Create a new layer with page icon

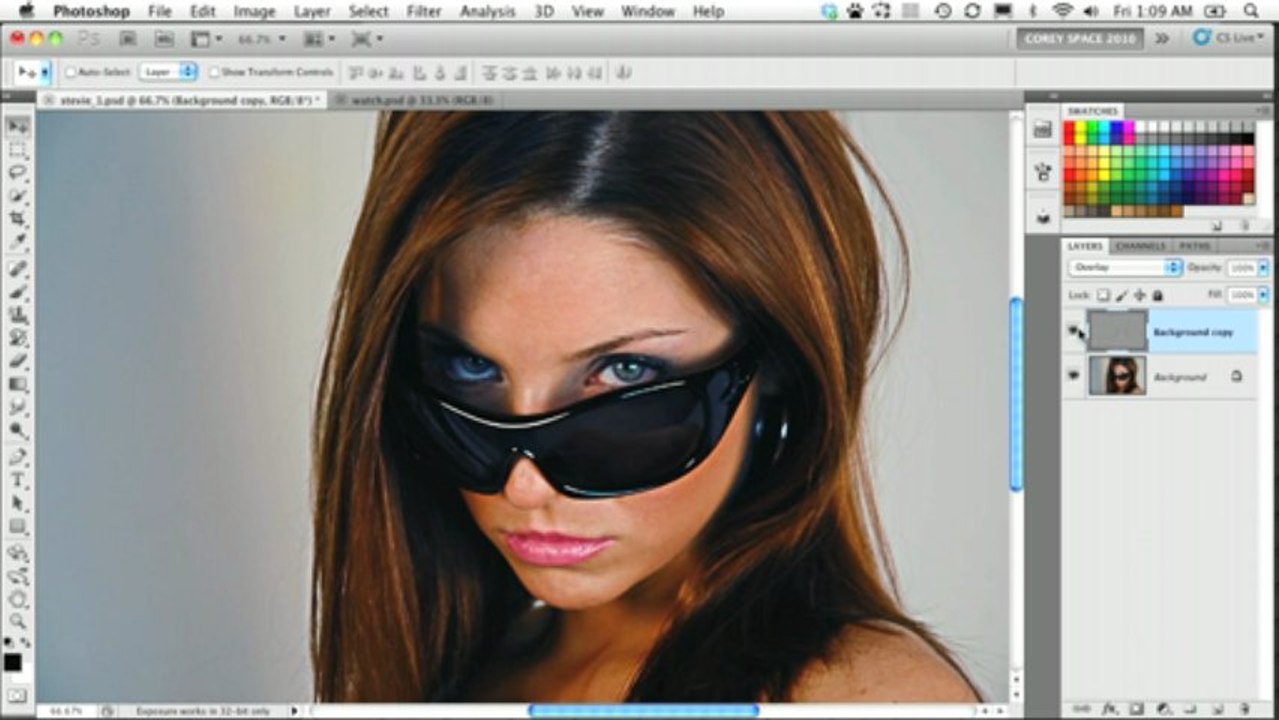(1218, 709)
